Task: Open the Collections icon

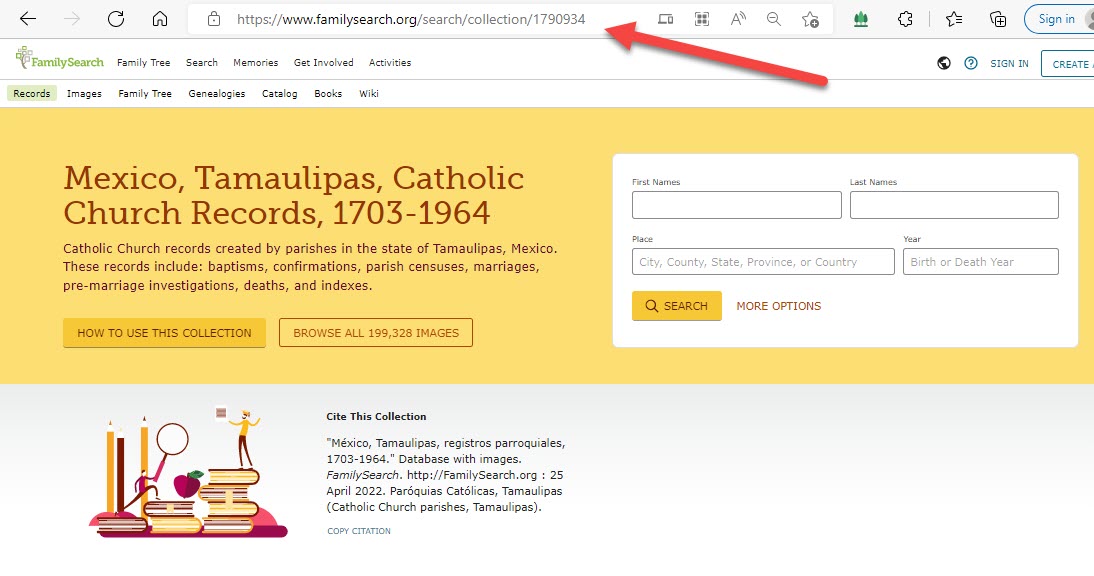Action: click(x=998, y=19)
